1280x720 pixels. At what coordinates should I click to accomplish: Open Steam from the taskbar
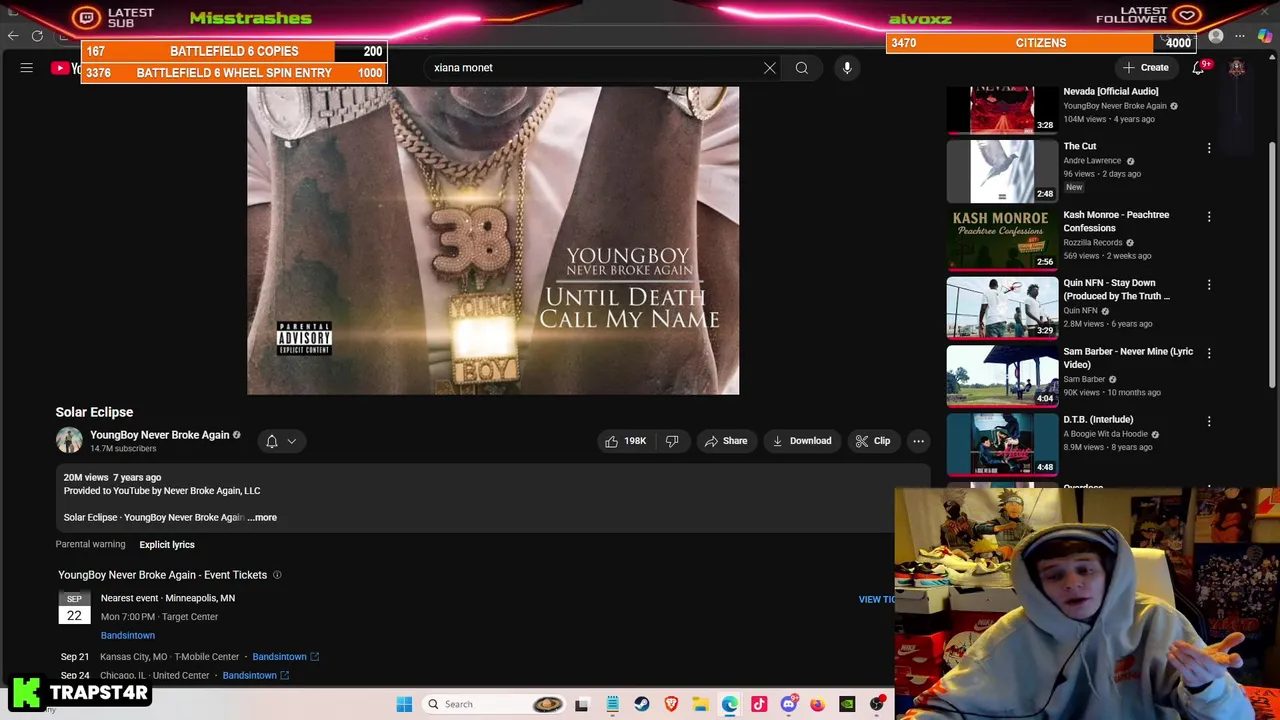pos(642,704)
